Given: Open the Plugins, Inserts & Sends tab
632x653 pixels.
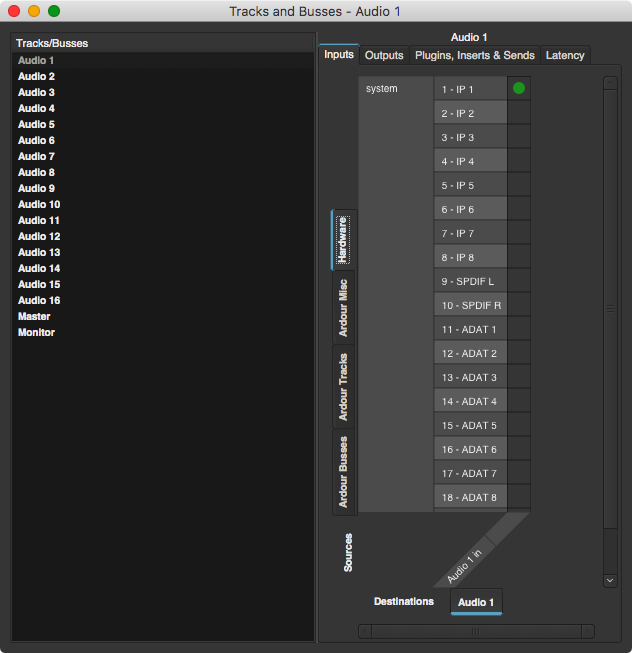Looking at the screenshot, I should [474, 55].
